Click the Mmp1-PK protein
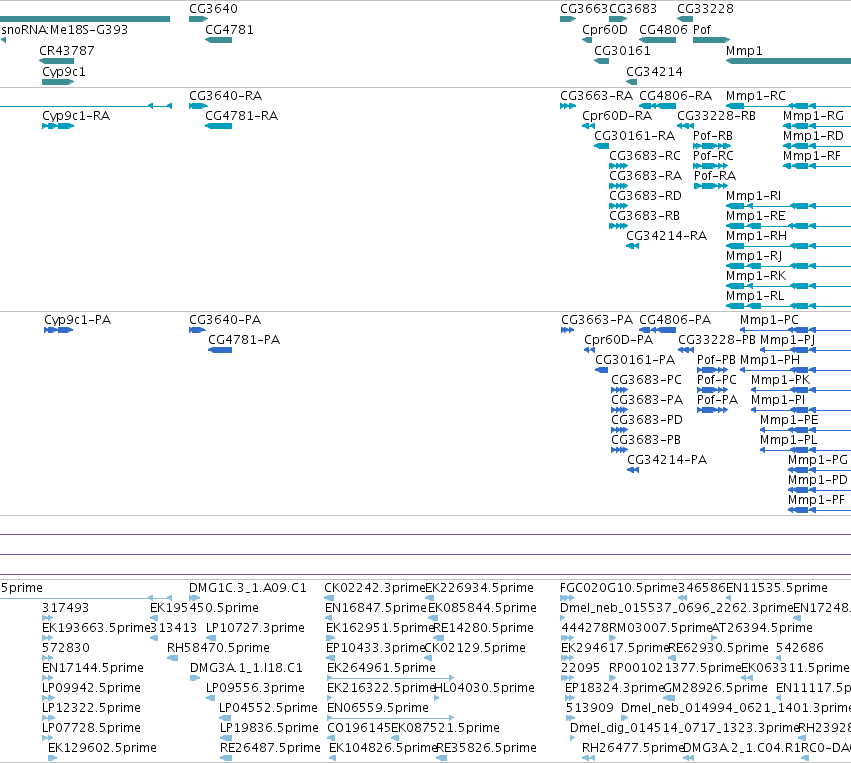The height and width of the screenshot is (763, 851). pyautogui.click(x=801, y=390)
